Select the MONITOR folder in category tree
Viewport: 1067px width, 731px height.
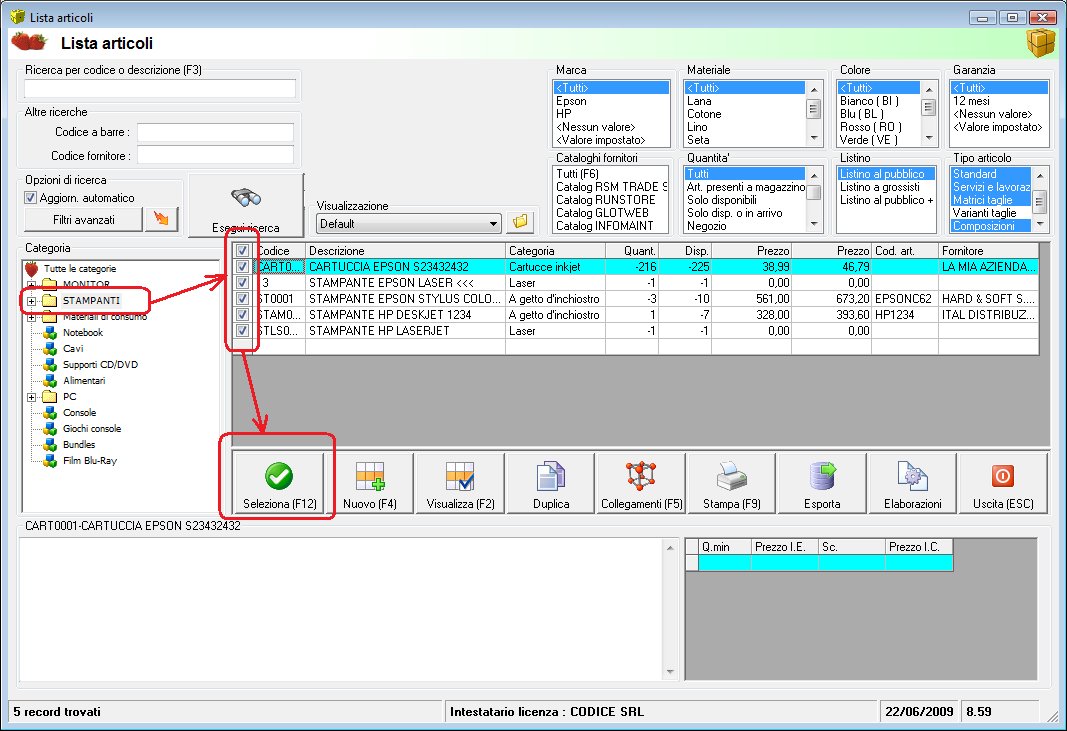click(86, 284)
